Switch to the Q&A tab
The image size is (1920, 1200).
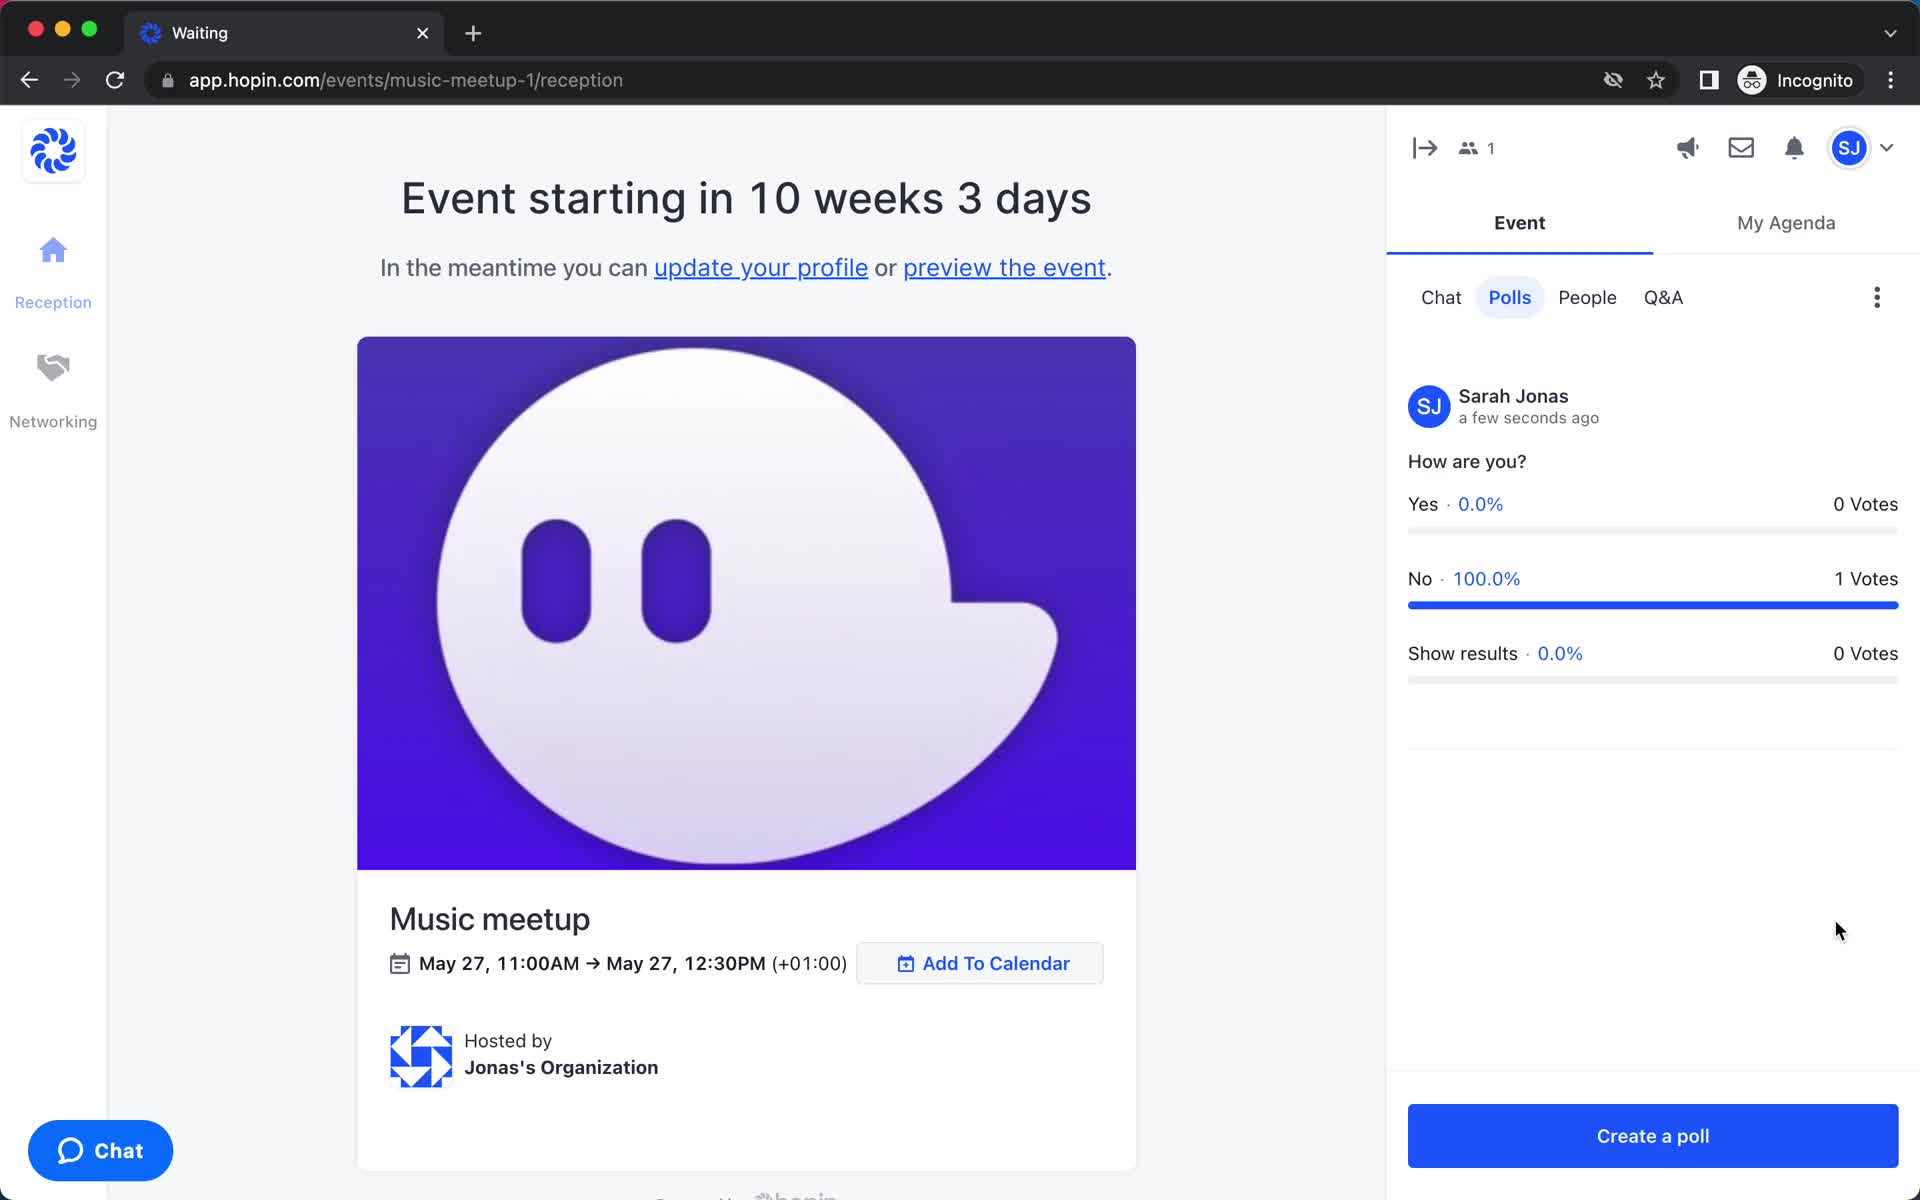coord(1663,297)
